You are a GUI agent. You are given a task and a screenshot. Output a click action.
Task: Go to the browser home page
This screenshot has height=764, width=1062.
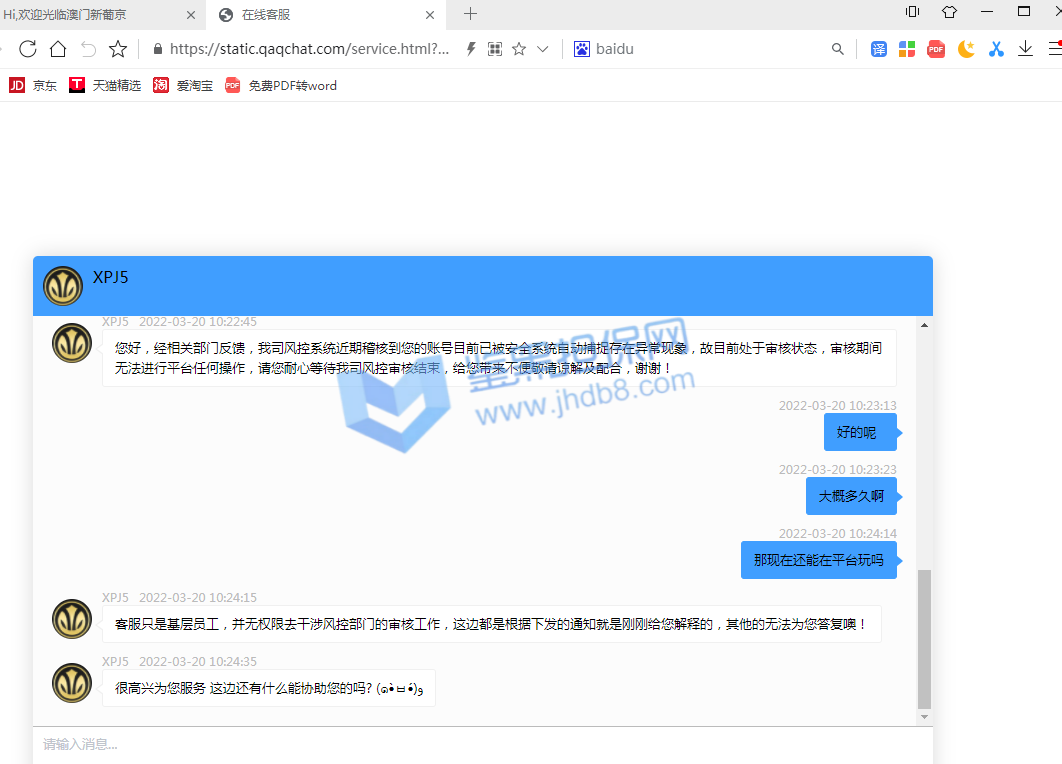(58, 49)
